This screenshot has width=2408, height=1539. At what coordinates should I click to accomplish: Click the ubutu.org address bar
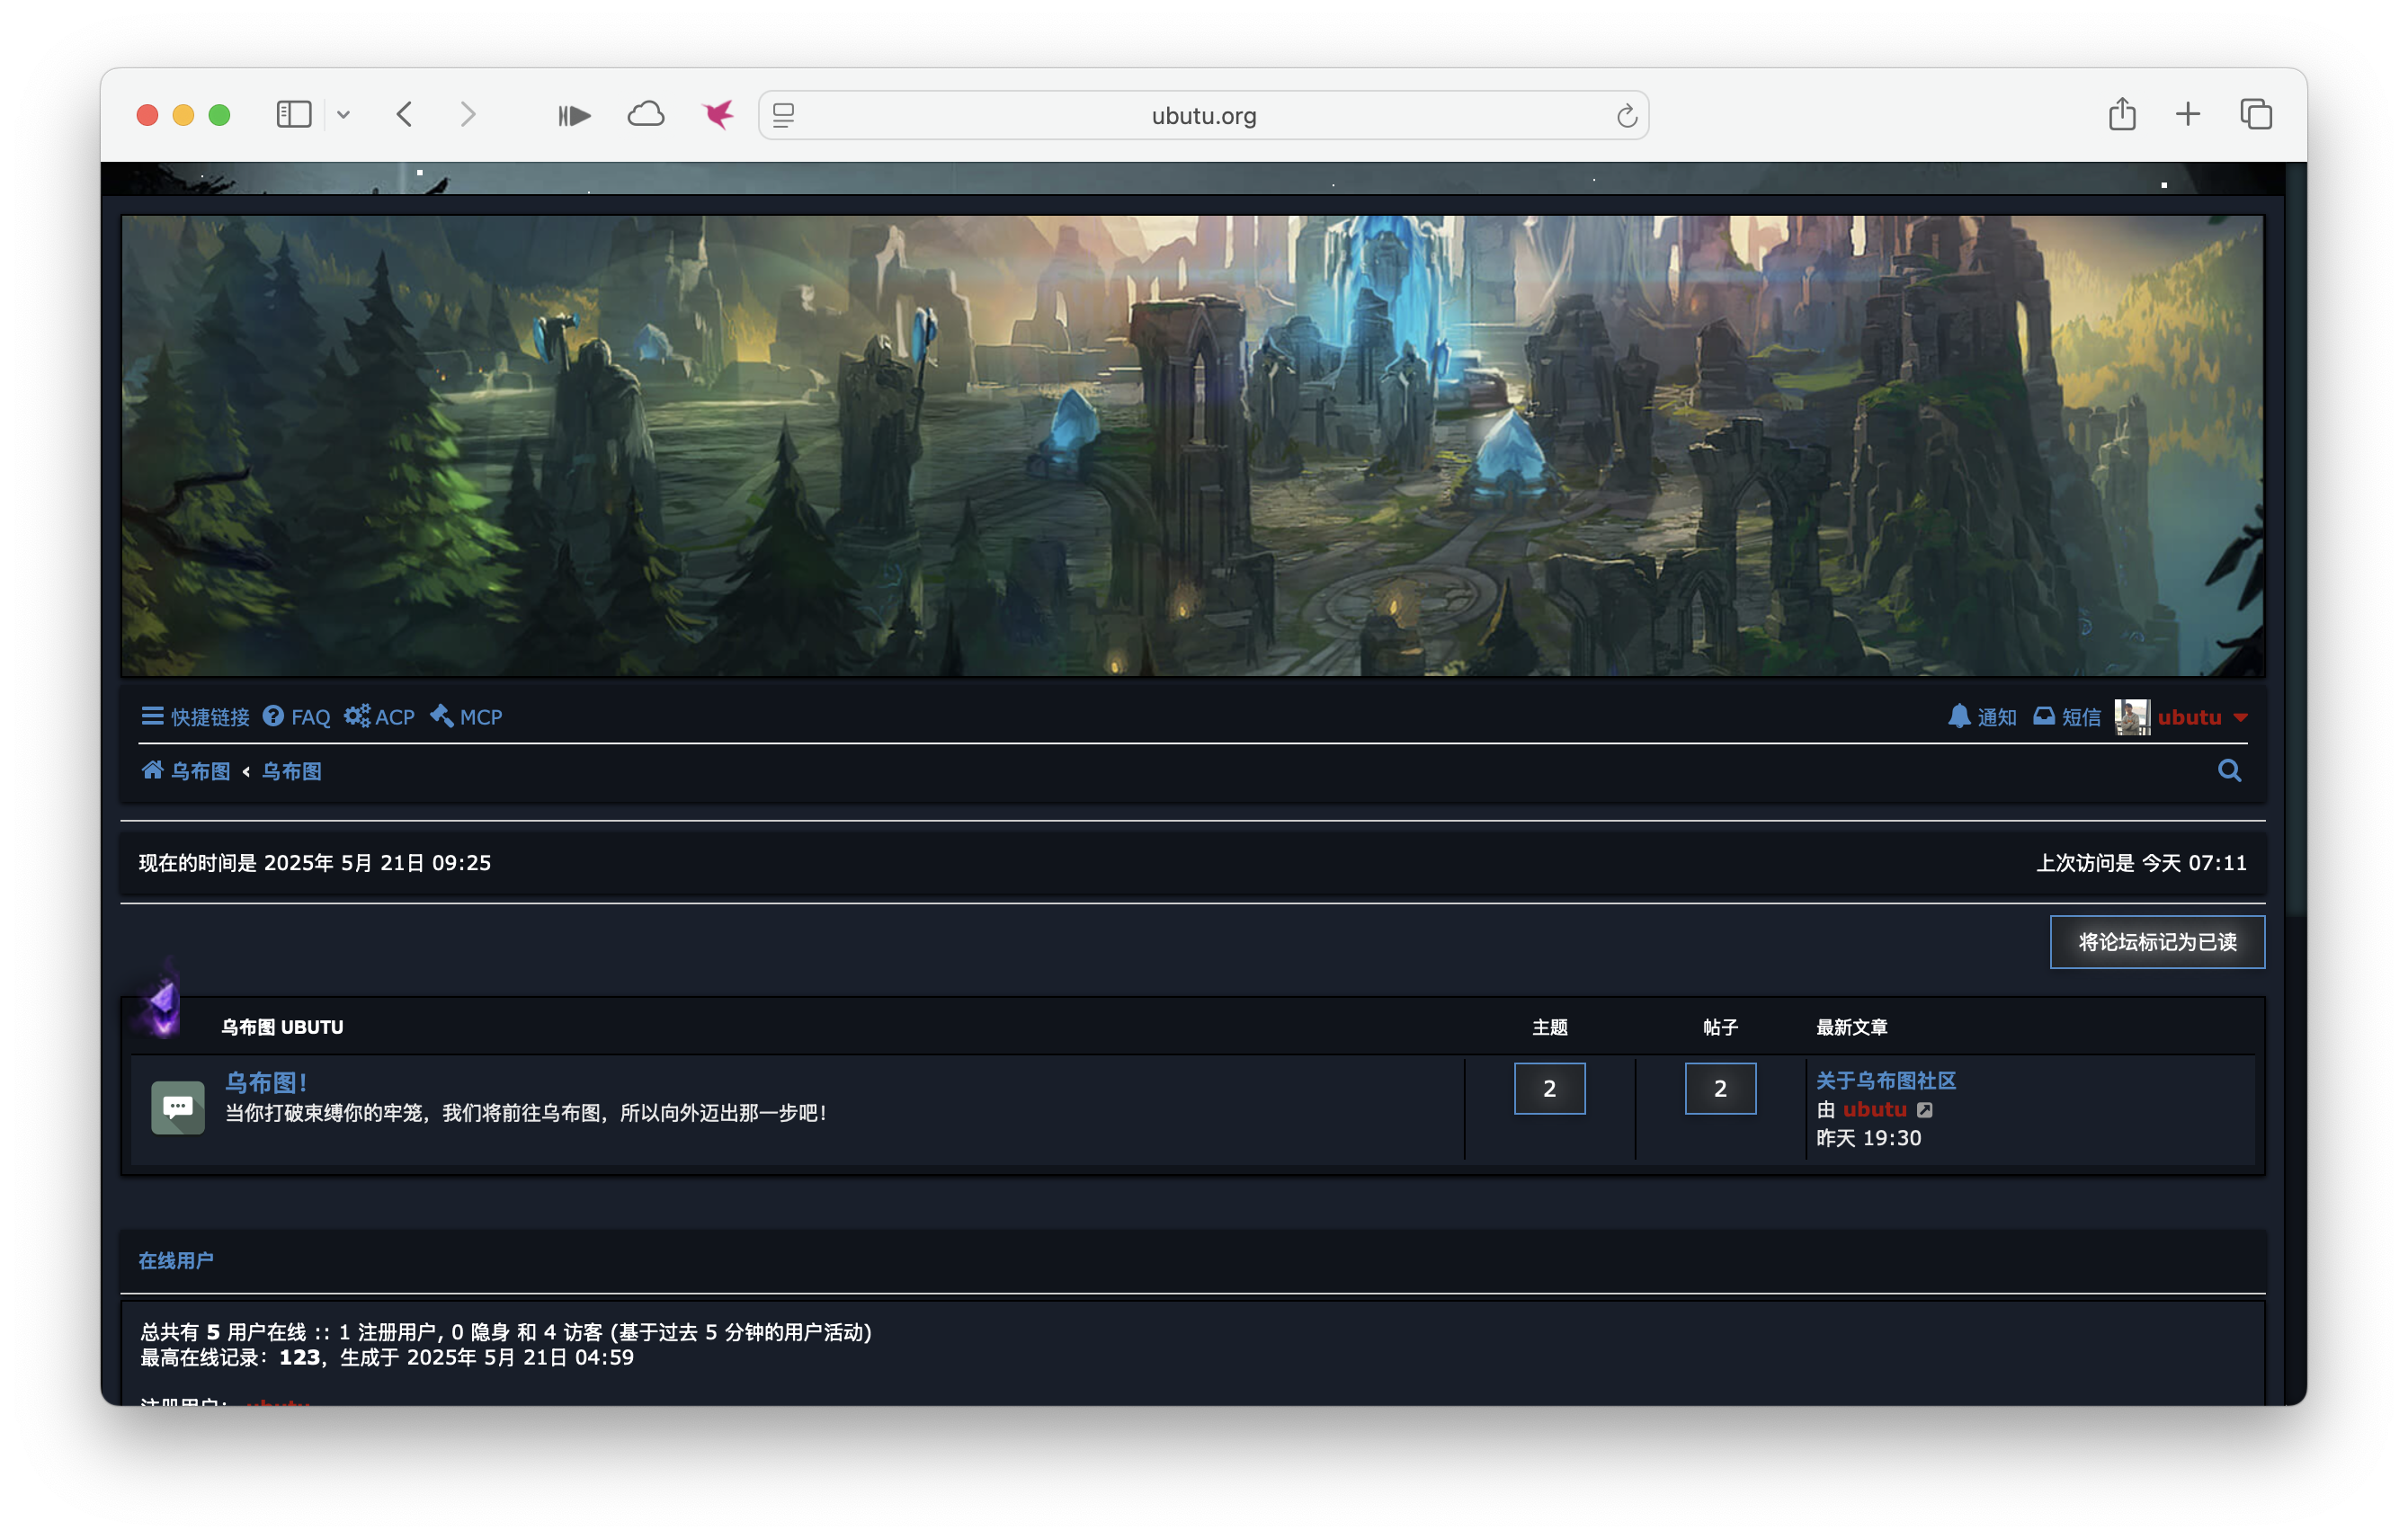click(1203, 116)
